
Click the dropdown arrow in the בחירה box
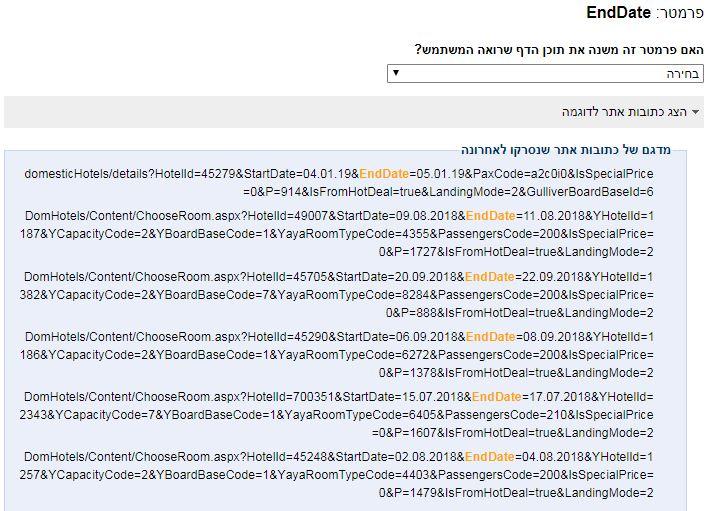click(x=396, y=73)
